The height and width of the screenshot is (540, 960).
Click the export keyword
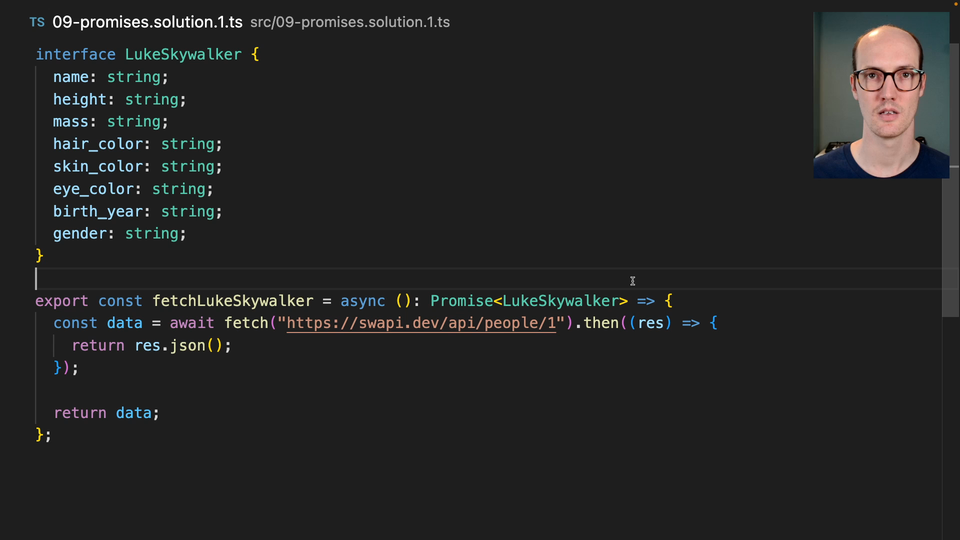62,300
